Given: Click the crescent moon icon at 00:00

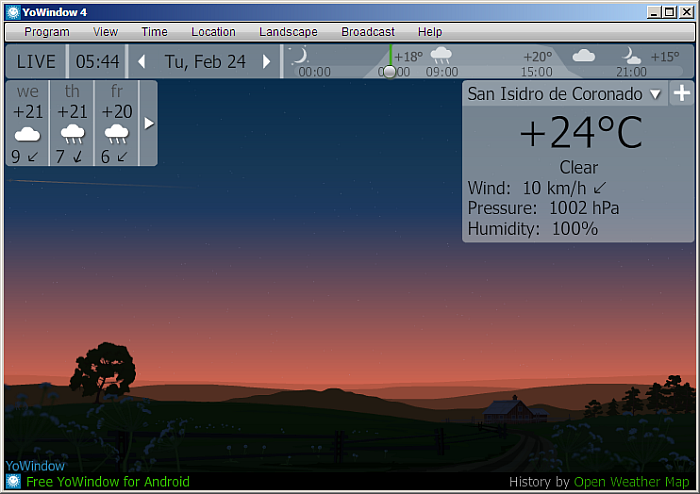Looking at the screenshot, I should click(300, 56).
